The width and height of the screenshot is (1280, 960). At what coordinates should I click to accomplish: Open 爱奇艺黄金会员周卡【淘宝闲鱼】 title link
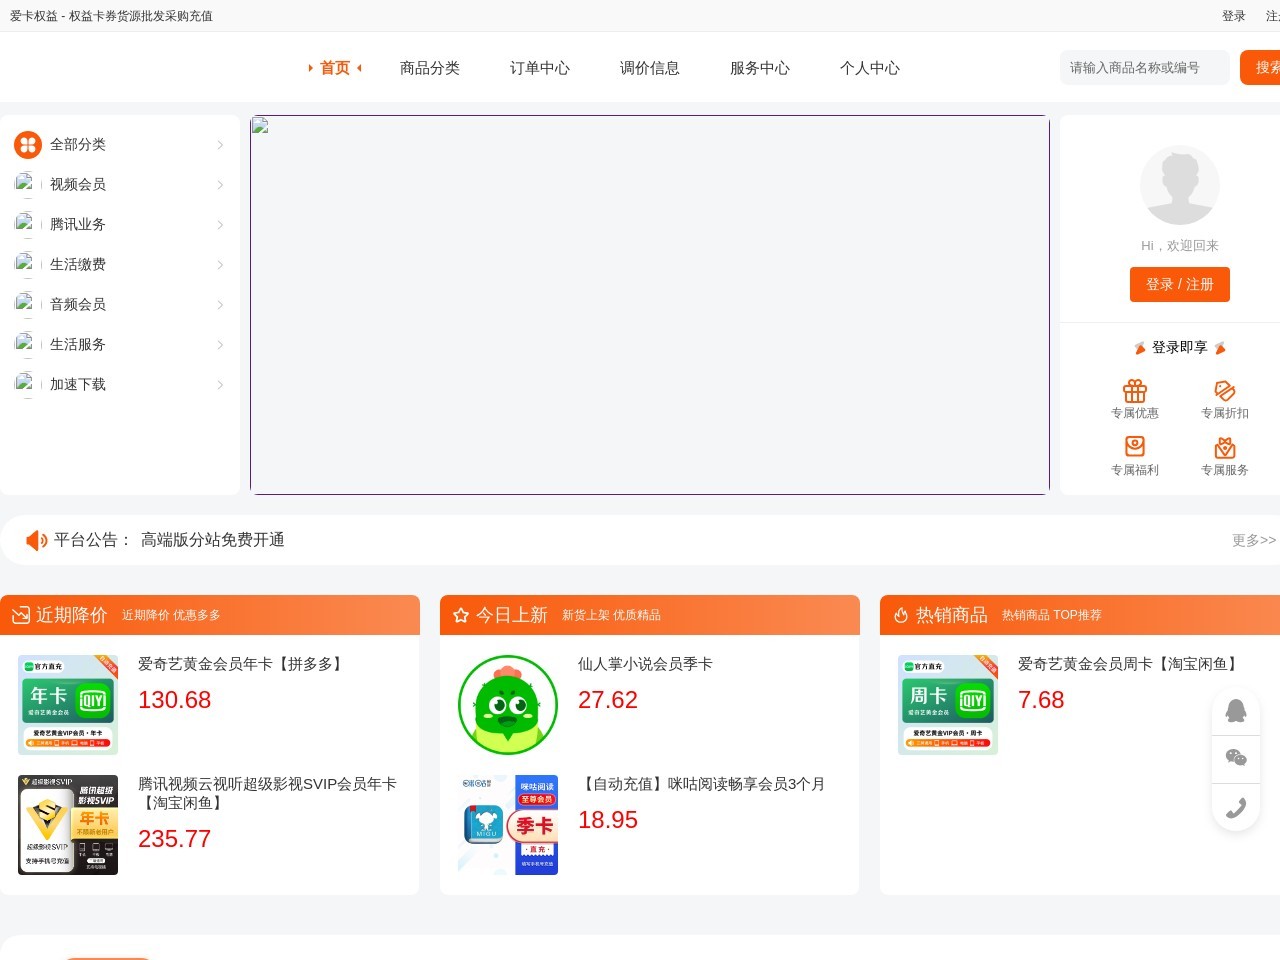click(1130, 664)
